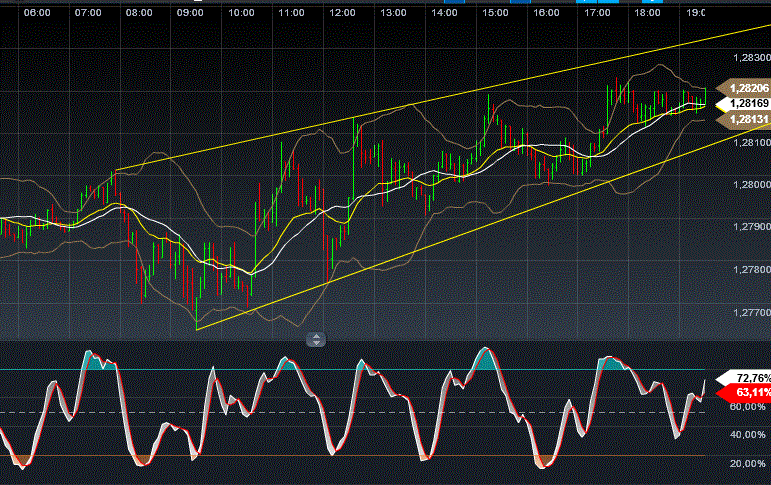Click the teal overbought level line
The image size is (771, 485).
click(x=352, y=369)
